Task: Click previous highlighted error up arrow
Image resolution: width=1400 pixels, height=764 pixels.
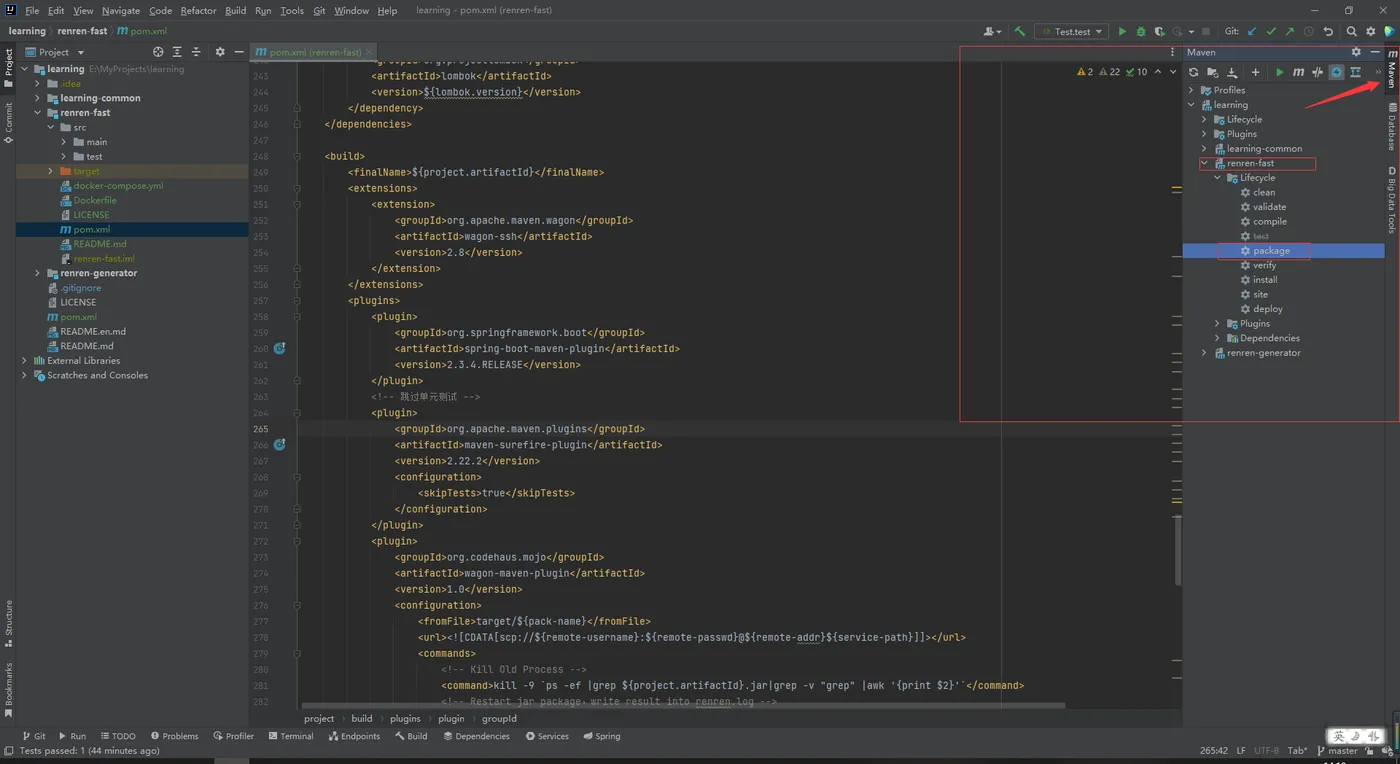Action: pyautogui.click(x=1158, y=72)
